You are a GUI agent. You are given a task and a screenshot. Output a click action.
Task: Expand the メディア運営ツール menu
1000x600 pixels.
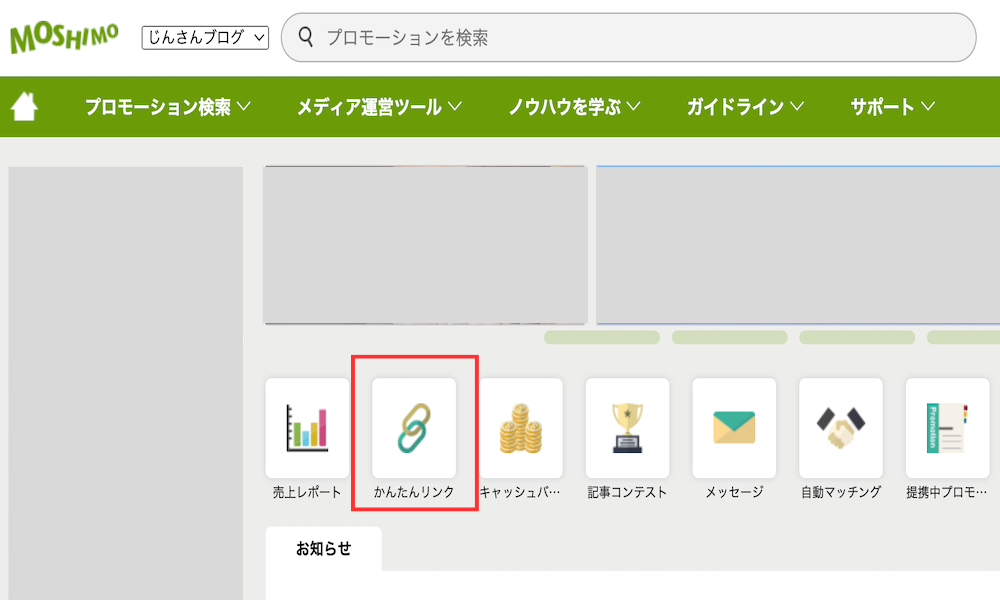pos(379,106)
